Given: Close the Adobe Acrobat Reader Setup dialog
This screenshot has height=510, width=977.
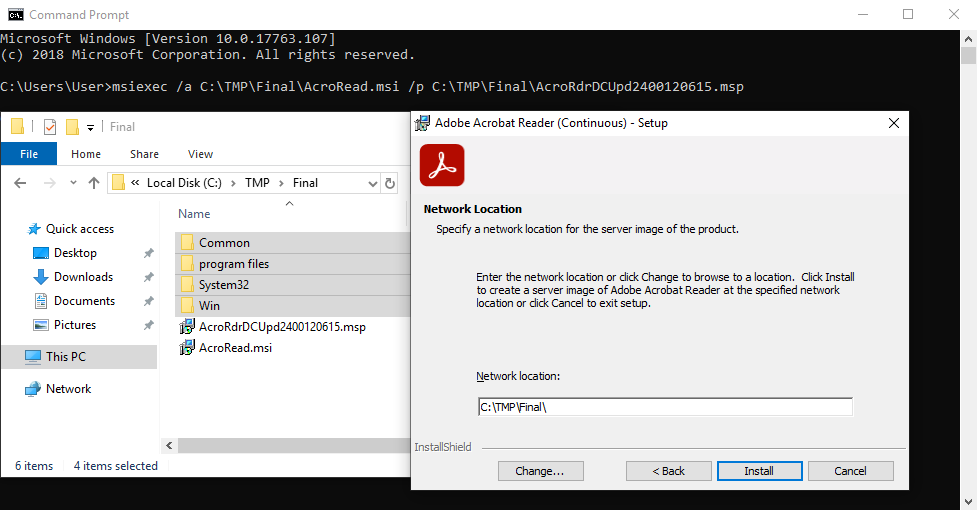Looking at the screenshot, I should [894, 123].
